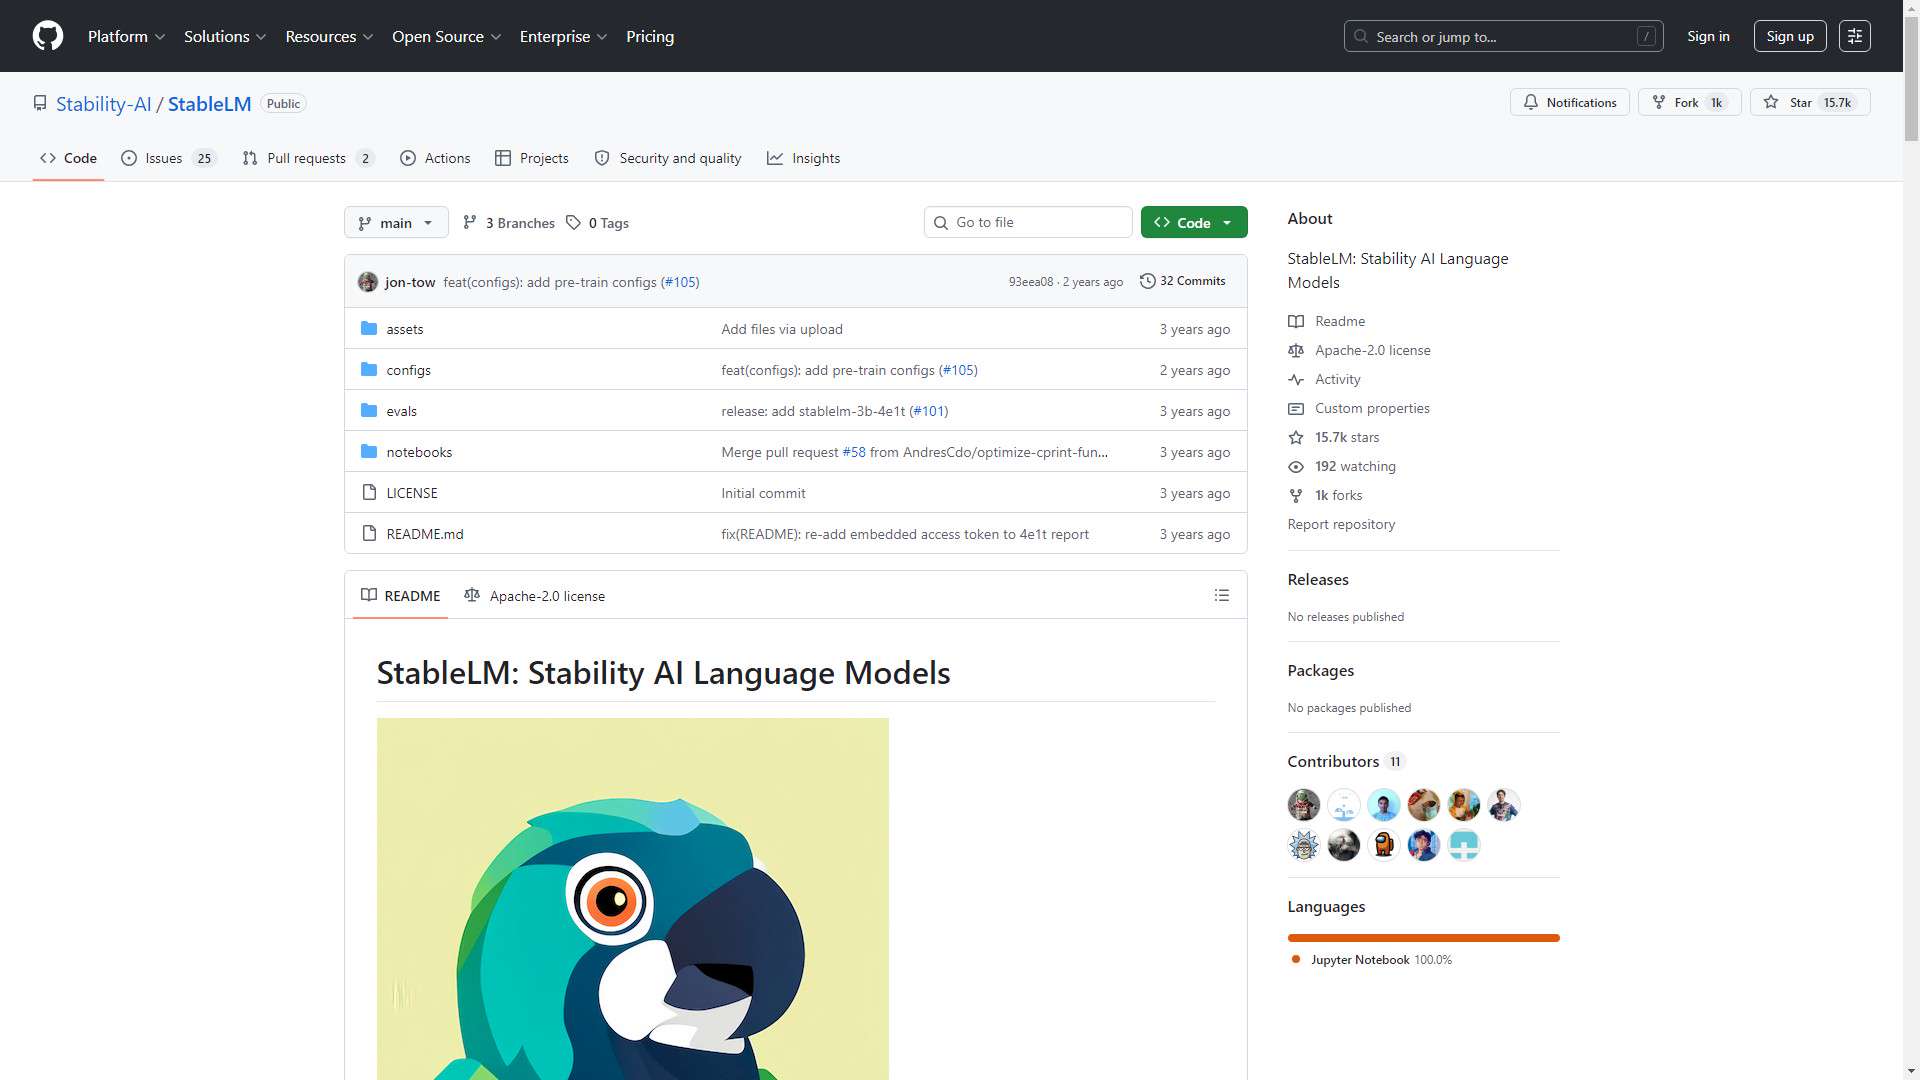This screenshot has width=1920, height=1080.
Task: Click the search magnifier icon in header
Action: click(1361, 36)
